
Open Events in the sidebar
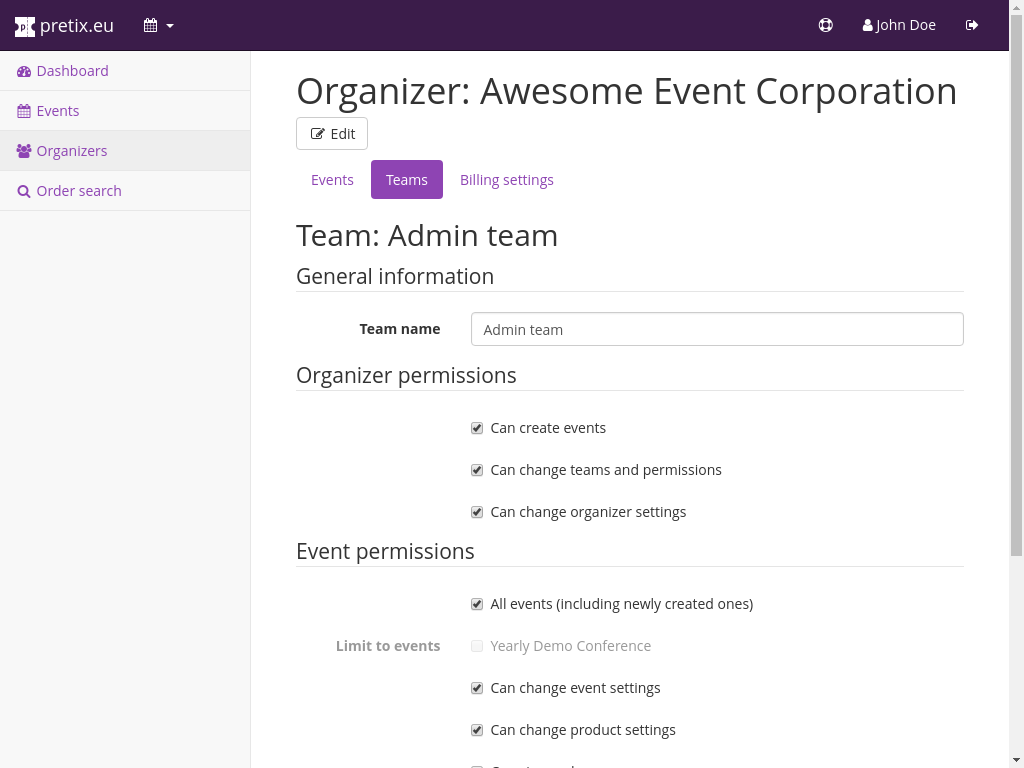(x=125, y=111)
